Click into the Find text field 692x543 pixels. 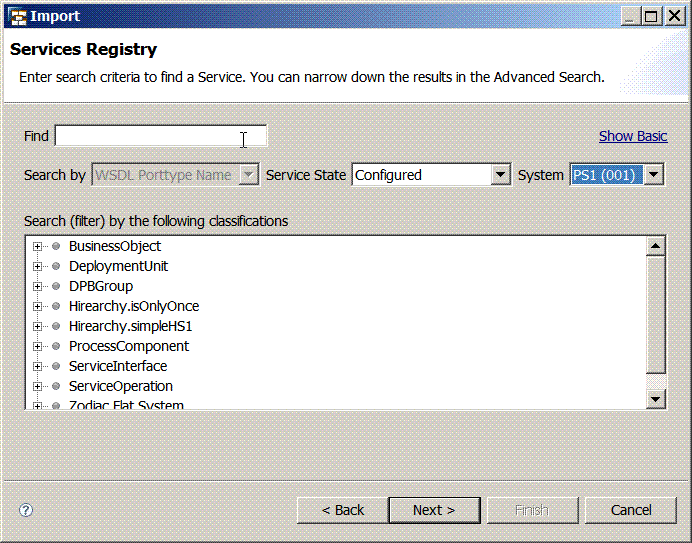point(160,136)
